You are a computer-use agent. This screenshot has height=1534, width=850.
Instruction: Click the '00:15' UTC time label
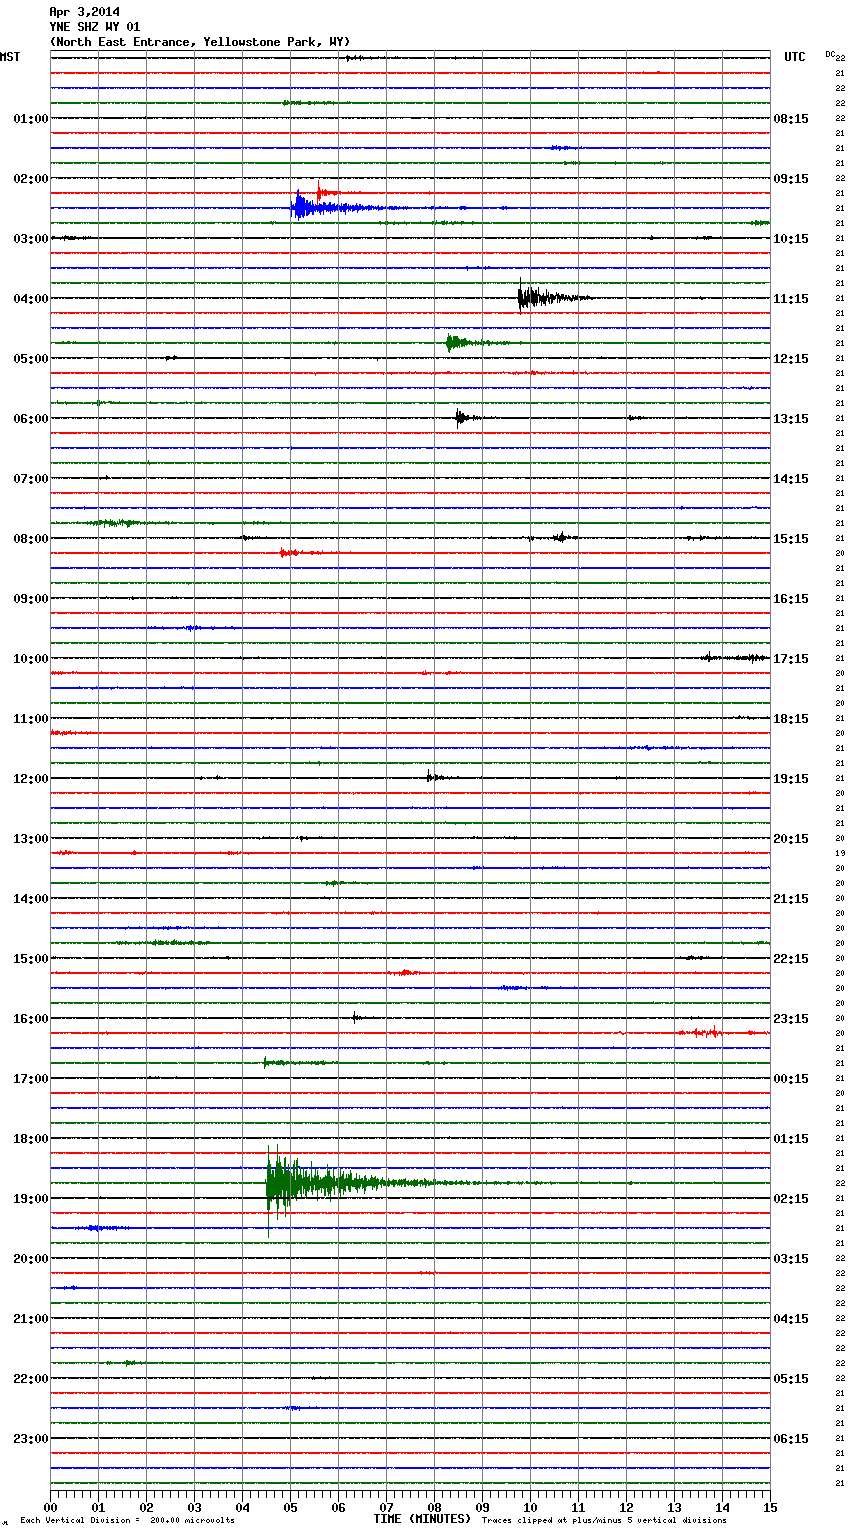pyautogui.click(x=791, y=1079)
